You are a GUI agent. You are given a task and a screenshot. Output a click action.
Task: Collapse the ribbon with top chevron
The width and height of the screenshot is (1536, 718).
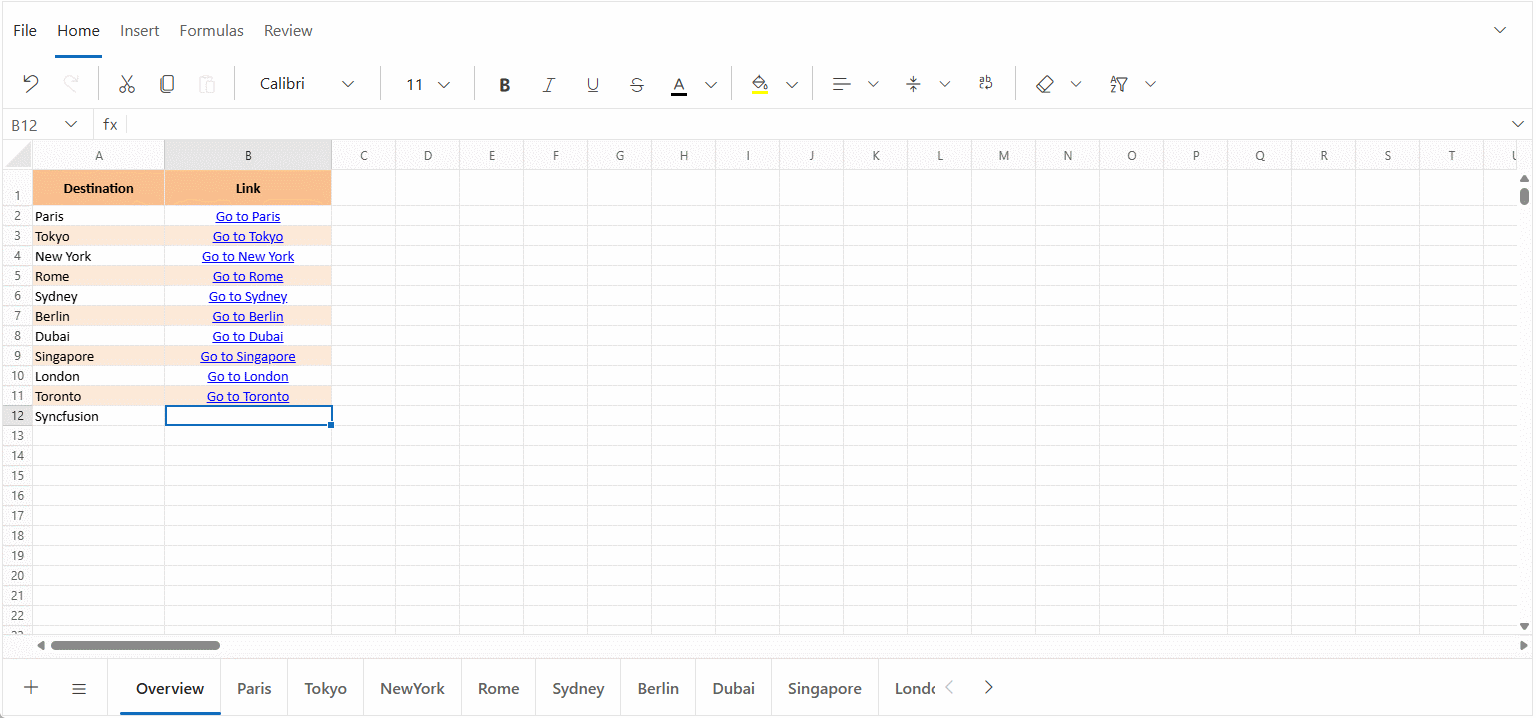click(1500, 30)
